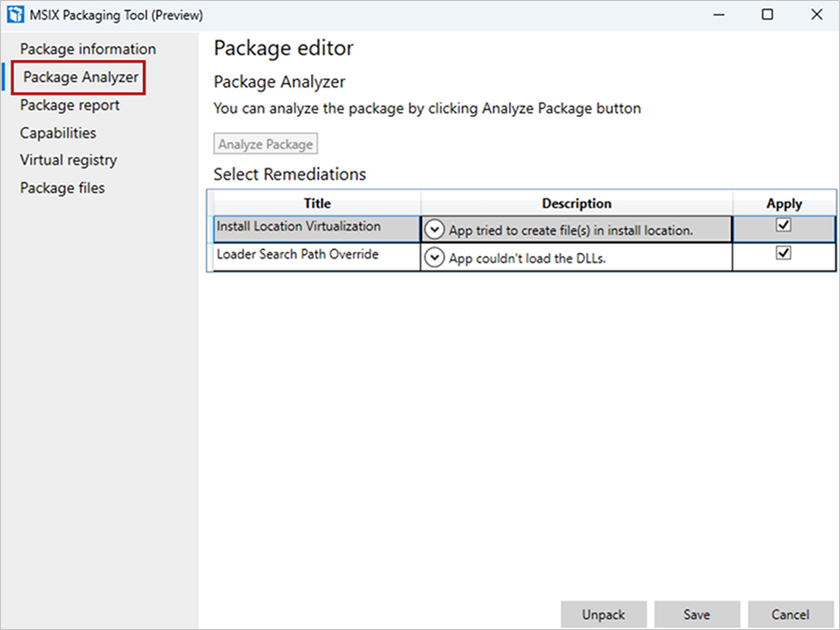This screenshot has height=630, width=840.
Task: Uncheck Apply for Install Location Virtualization
Action: 783,225
